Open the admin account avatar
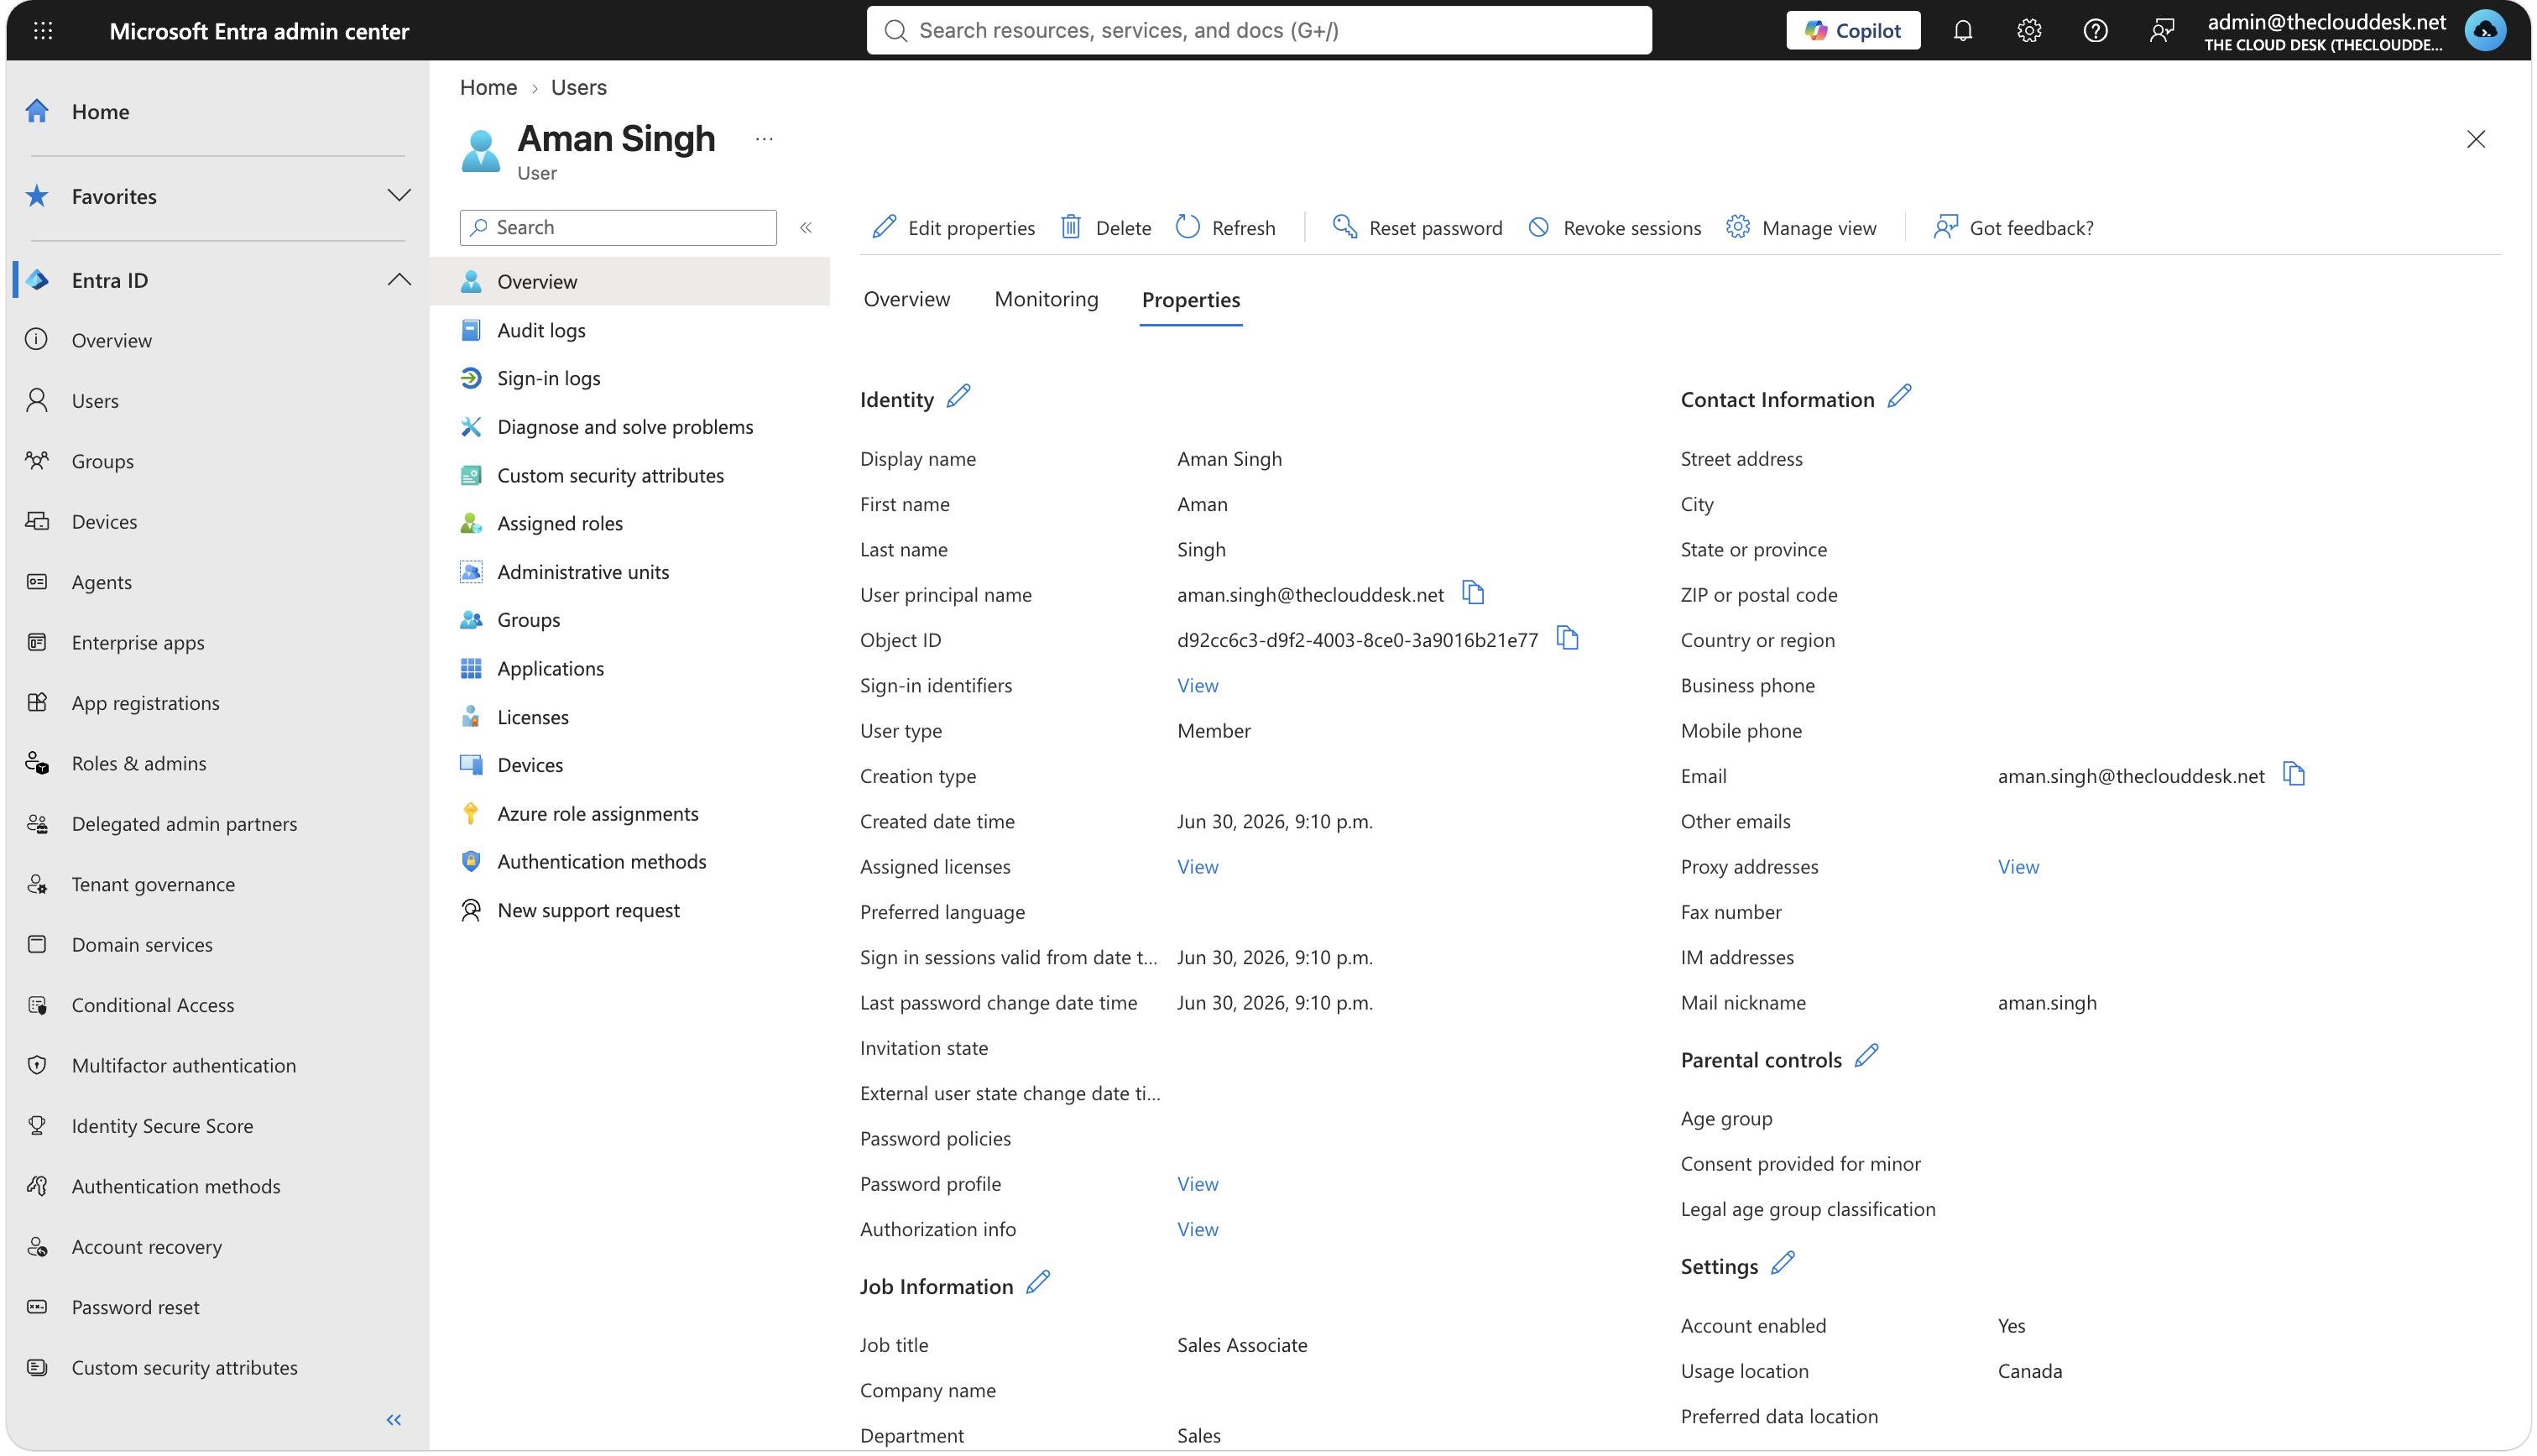The width and height of the screenshot is (2537, 1456). click(x=2486, y=30)
